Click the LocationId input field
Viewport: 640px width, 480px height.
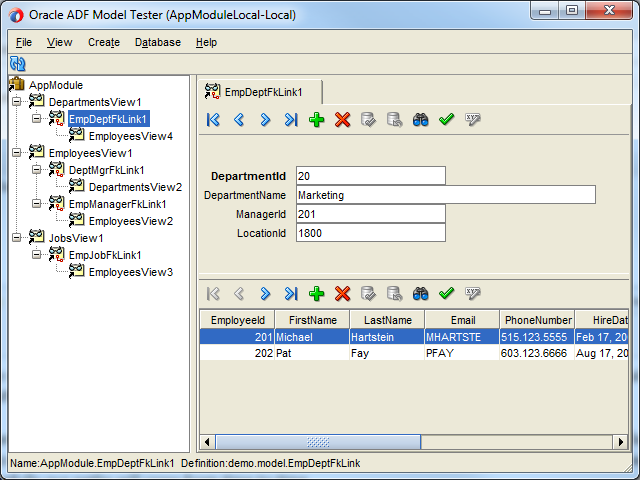pyautogui.click(x=371, y=233)
